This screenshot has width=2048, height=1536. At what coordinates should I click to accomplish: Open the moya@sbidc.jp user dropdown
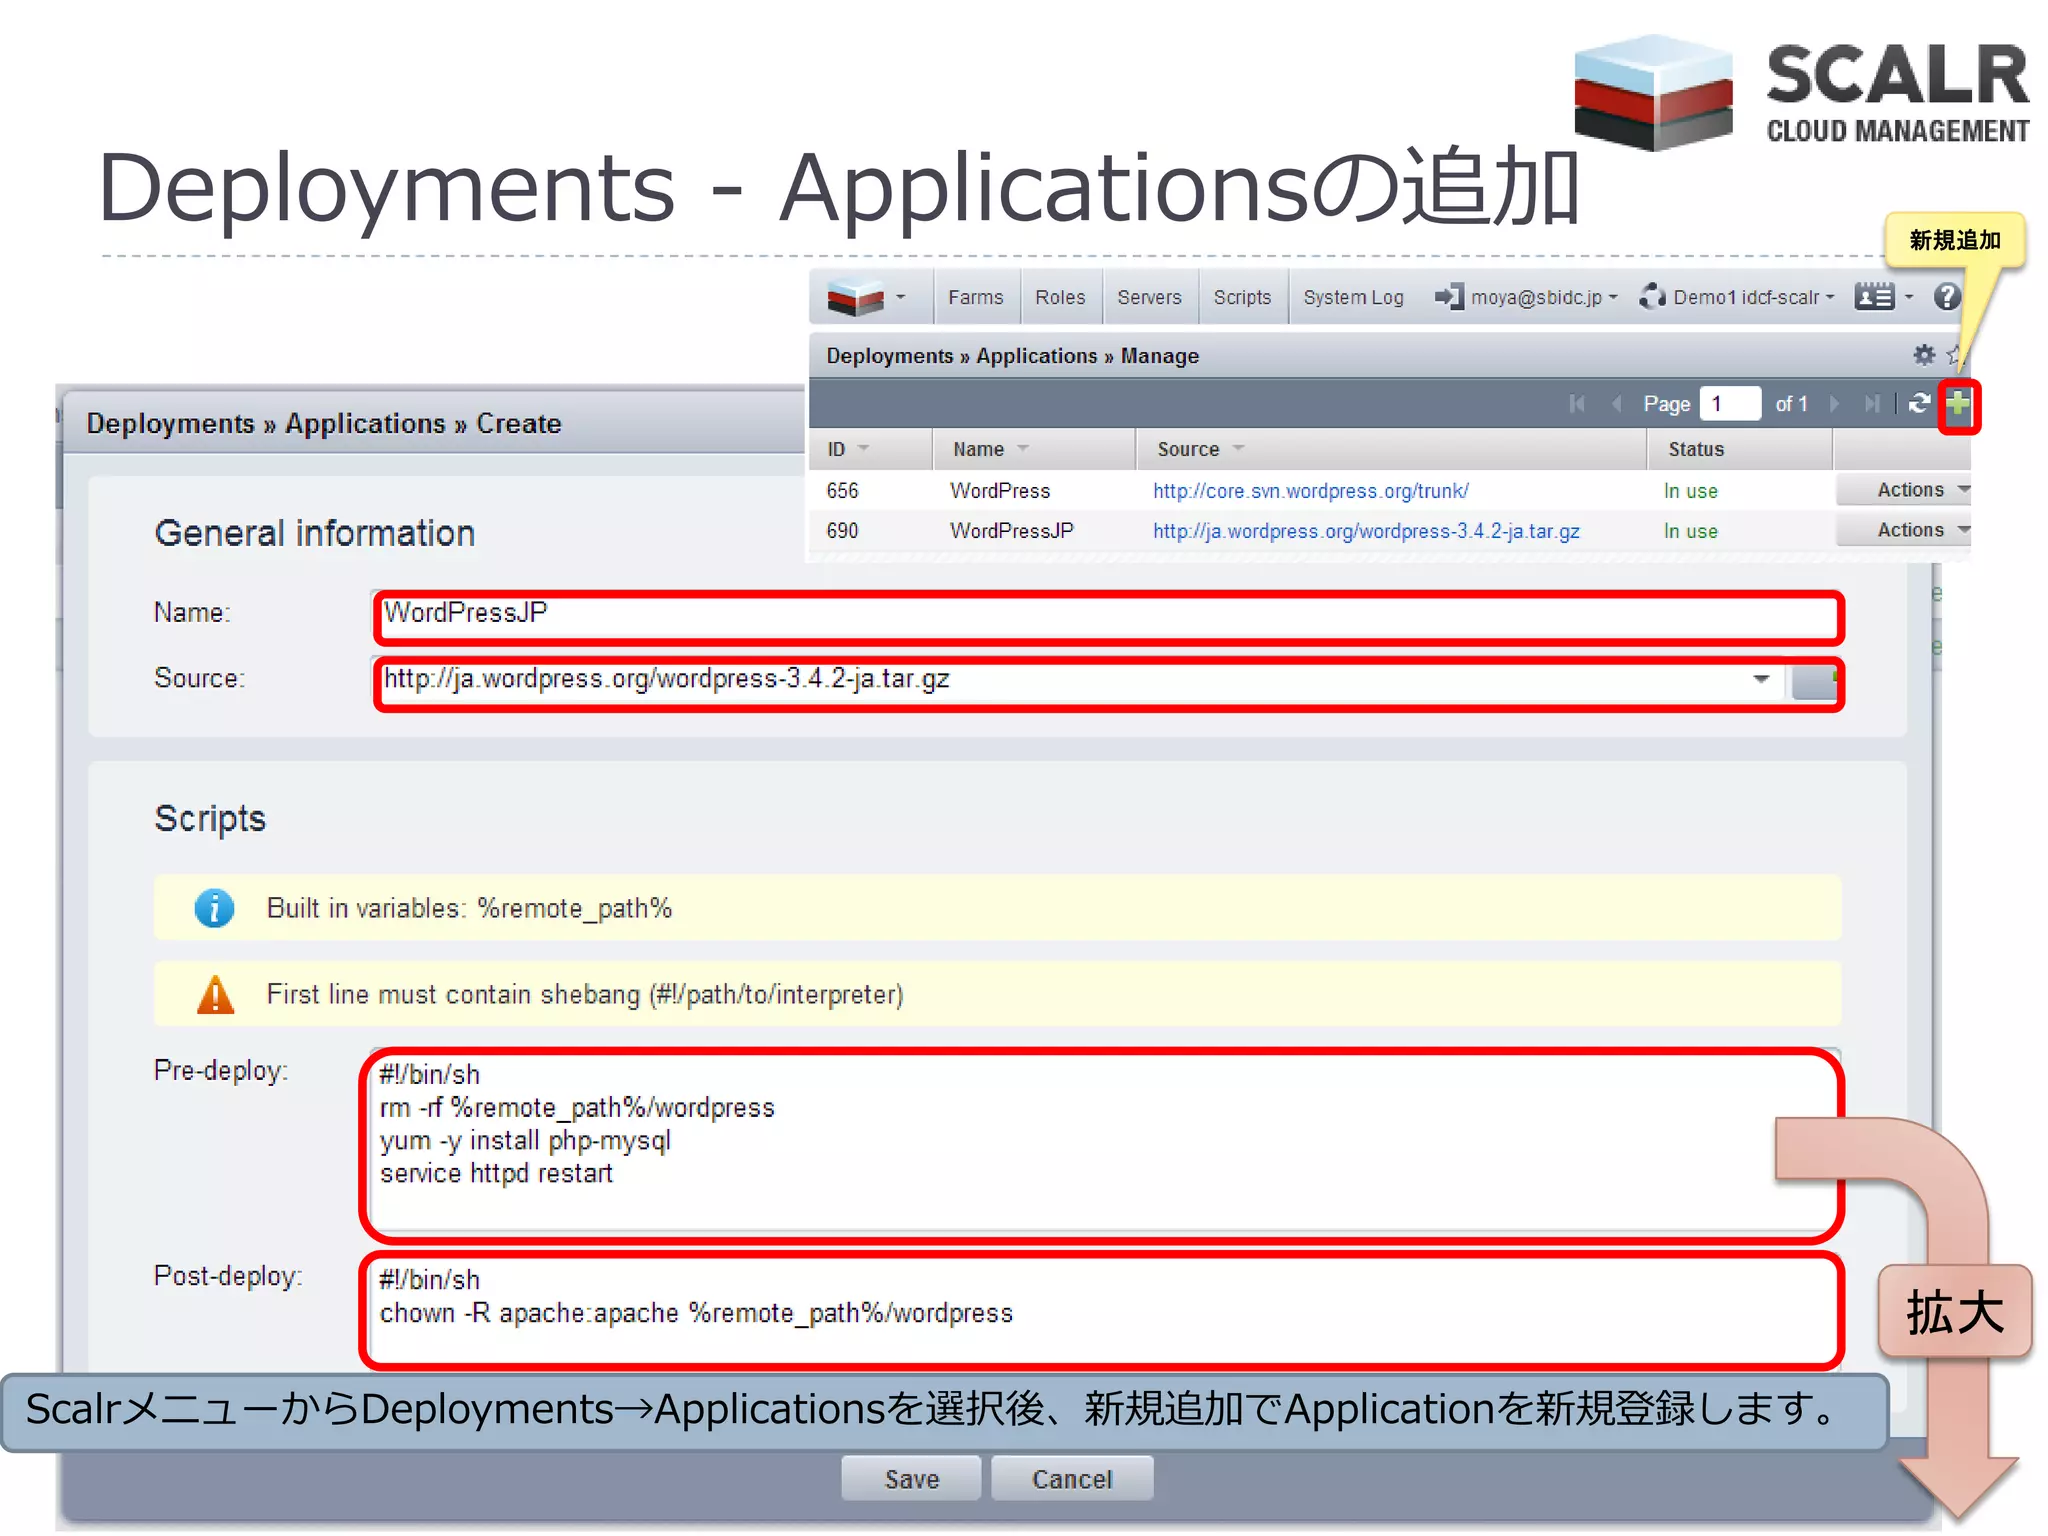[x=1525, y=297]
